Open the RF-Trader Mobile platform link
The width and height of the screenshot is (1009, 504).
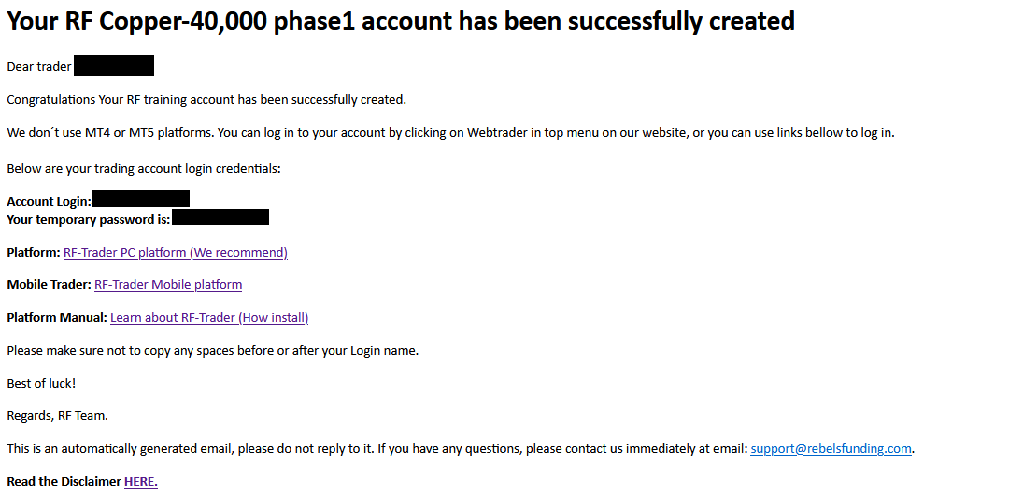click(168, 285)
